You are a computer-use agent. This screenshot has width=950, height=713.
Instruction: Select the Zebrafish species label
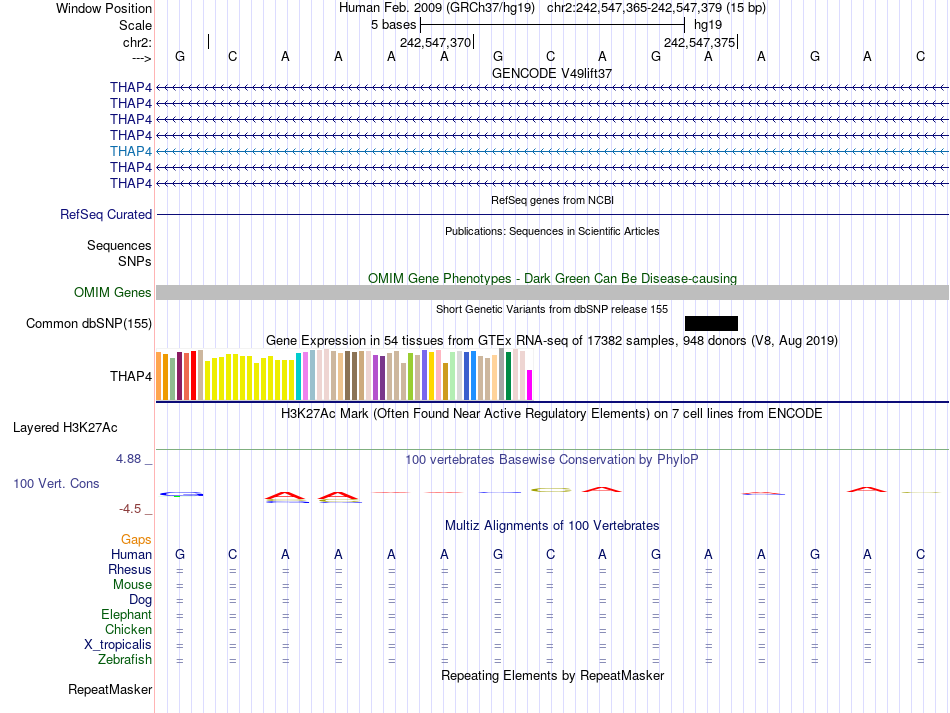tap(125, 659)
